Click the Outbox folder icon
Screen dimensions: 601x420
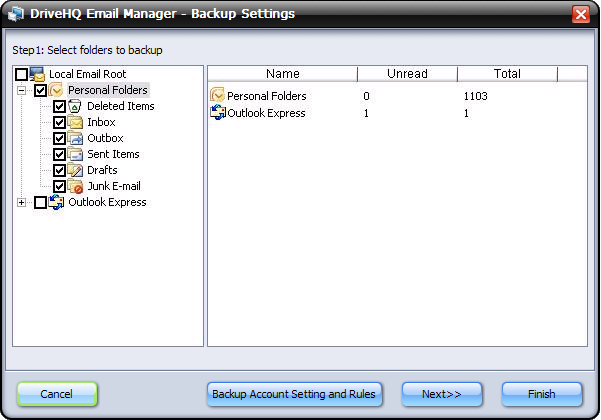76,138
